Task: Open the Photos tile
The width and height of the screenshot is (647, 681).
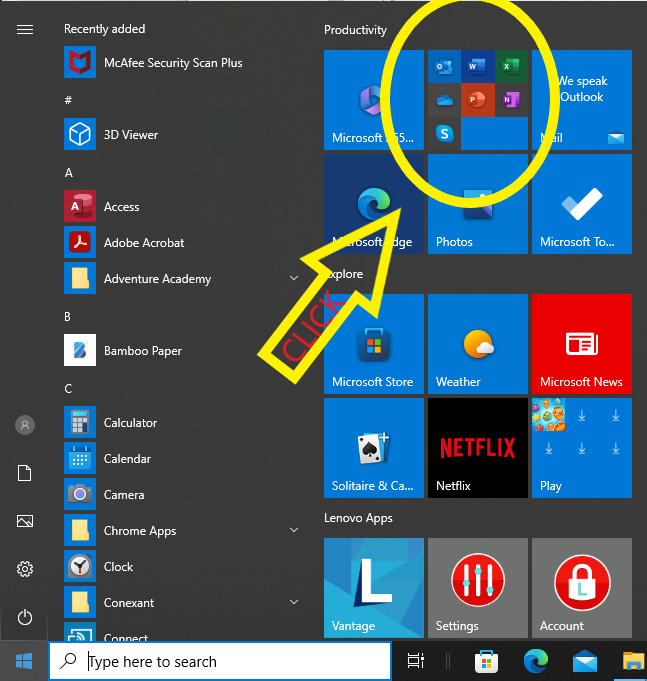Action: click(x=478, y=204)
